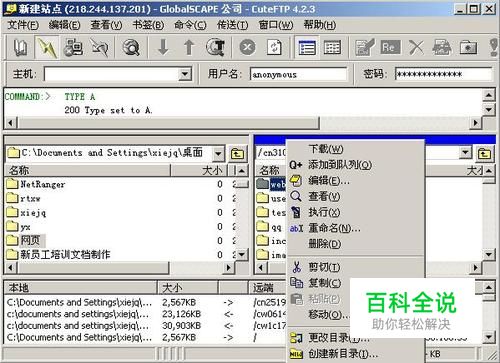Choose 编辑(E)... from context menu
The image size is (500, 363).
(355, 181)
